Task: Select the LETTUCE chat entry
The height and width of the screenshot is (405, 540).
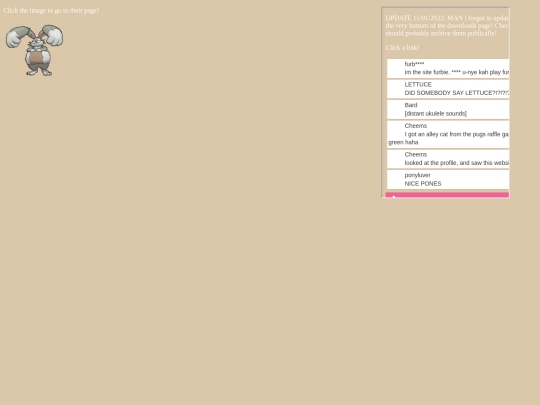Action: [x=448, y=89]
